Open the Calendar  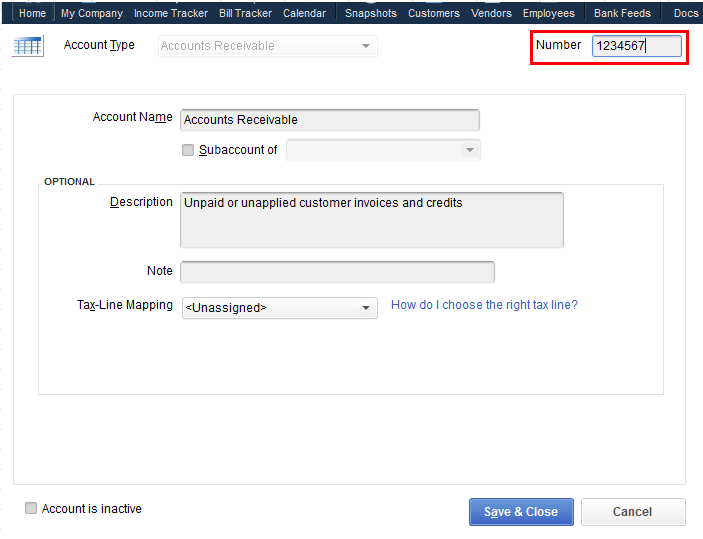pyautogui.click(x=304, y=13)
